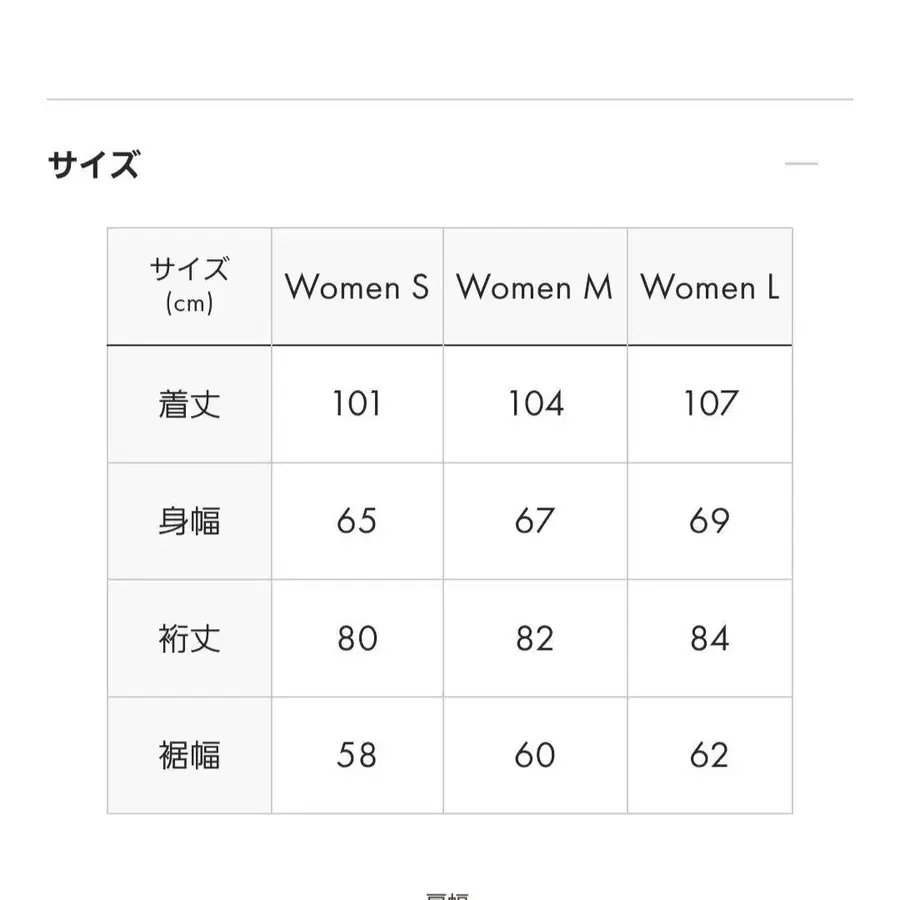This screenshot has width=900, height=900.
Task: Select the Women M column header
Action: pos(533,288)
